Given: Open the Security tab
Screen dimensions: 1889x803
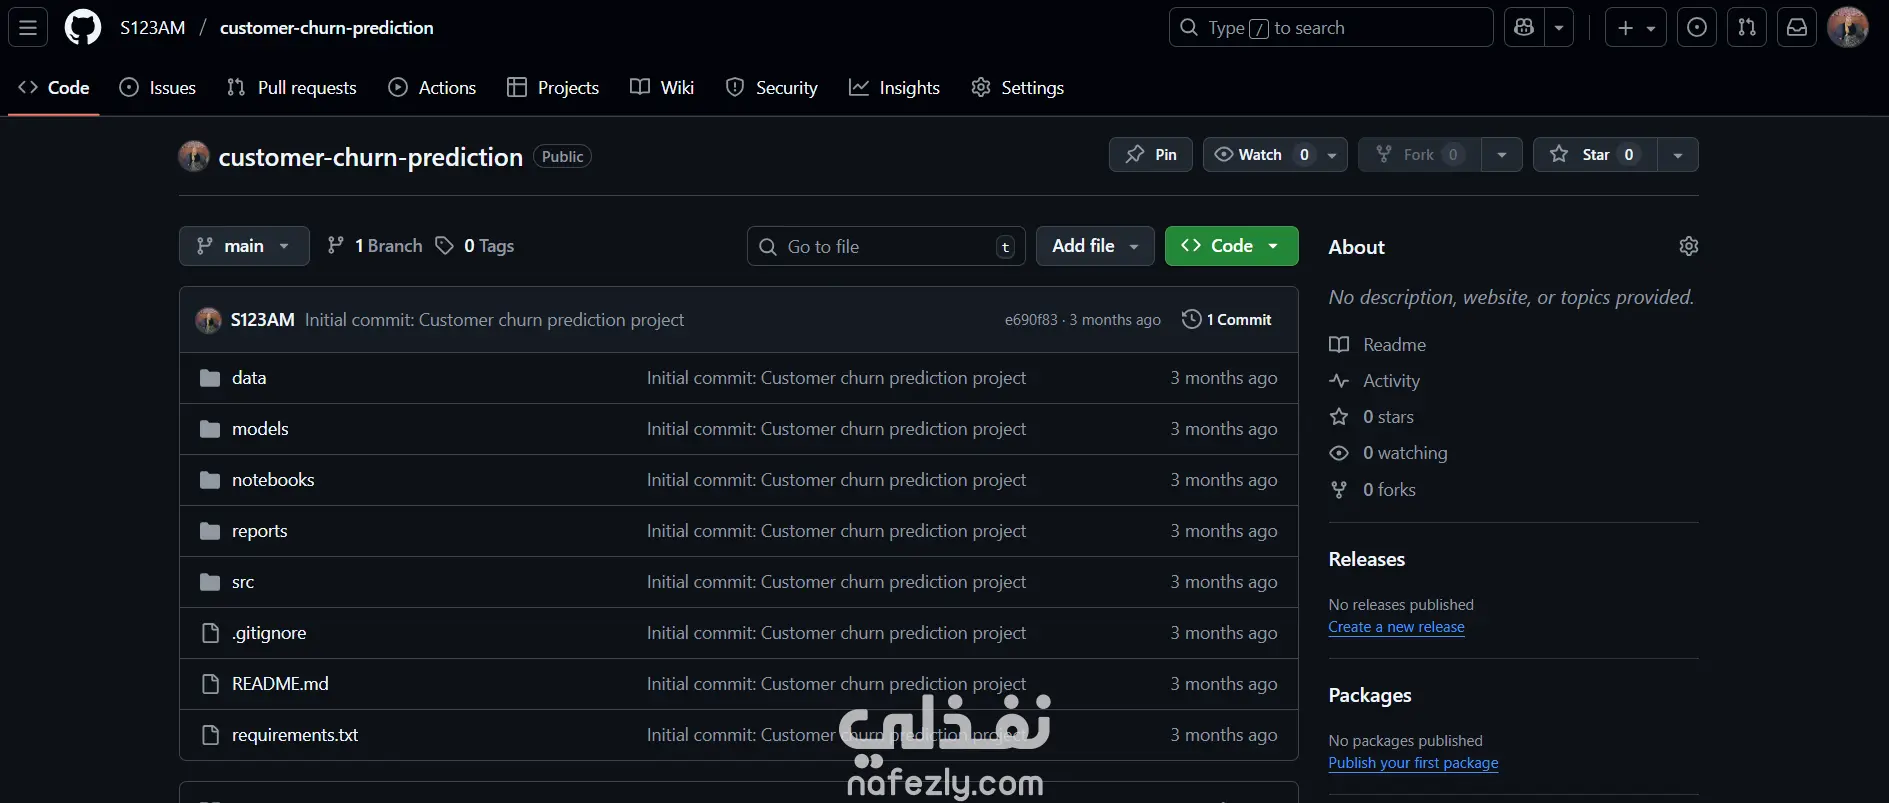Looking at the screenshot, I should coord(772,88).
